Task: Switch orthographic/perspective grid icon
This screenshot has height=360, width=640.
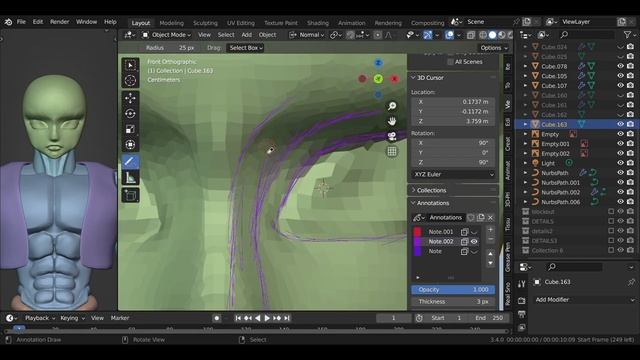Action: pos(392,151)
